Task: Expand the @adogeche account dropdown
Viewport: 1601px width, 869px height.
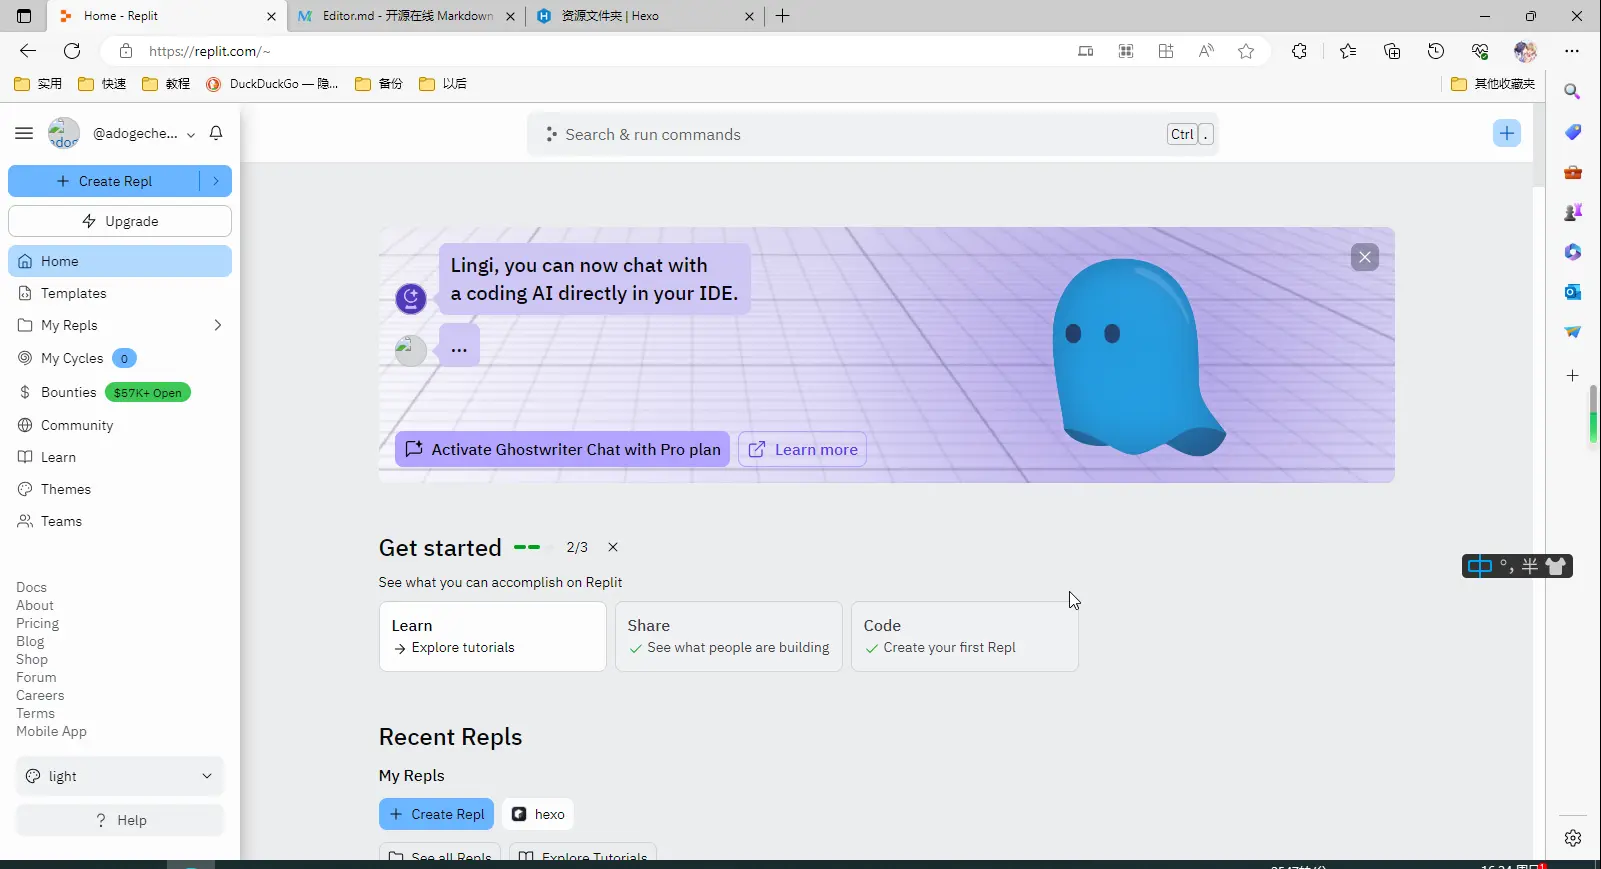Action: (x=191, y=134)
